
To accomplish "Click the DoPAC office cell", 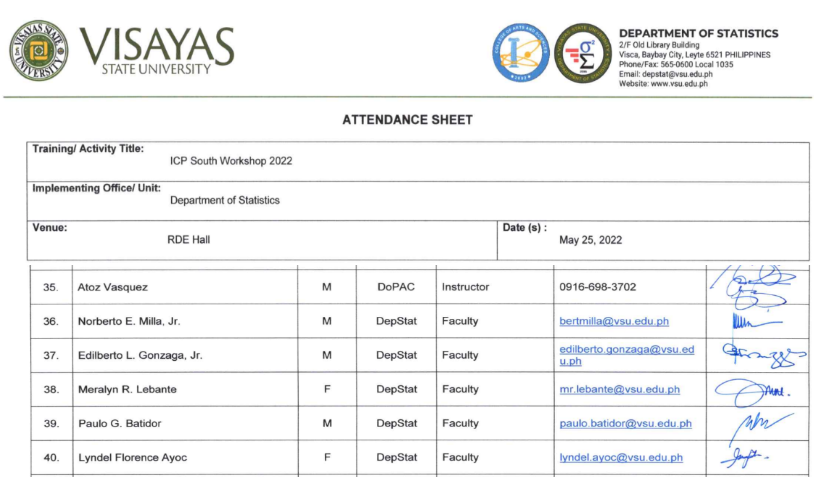I will [x=396, y=287].
